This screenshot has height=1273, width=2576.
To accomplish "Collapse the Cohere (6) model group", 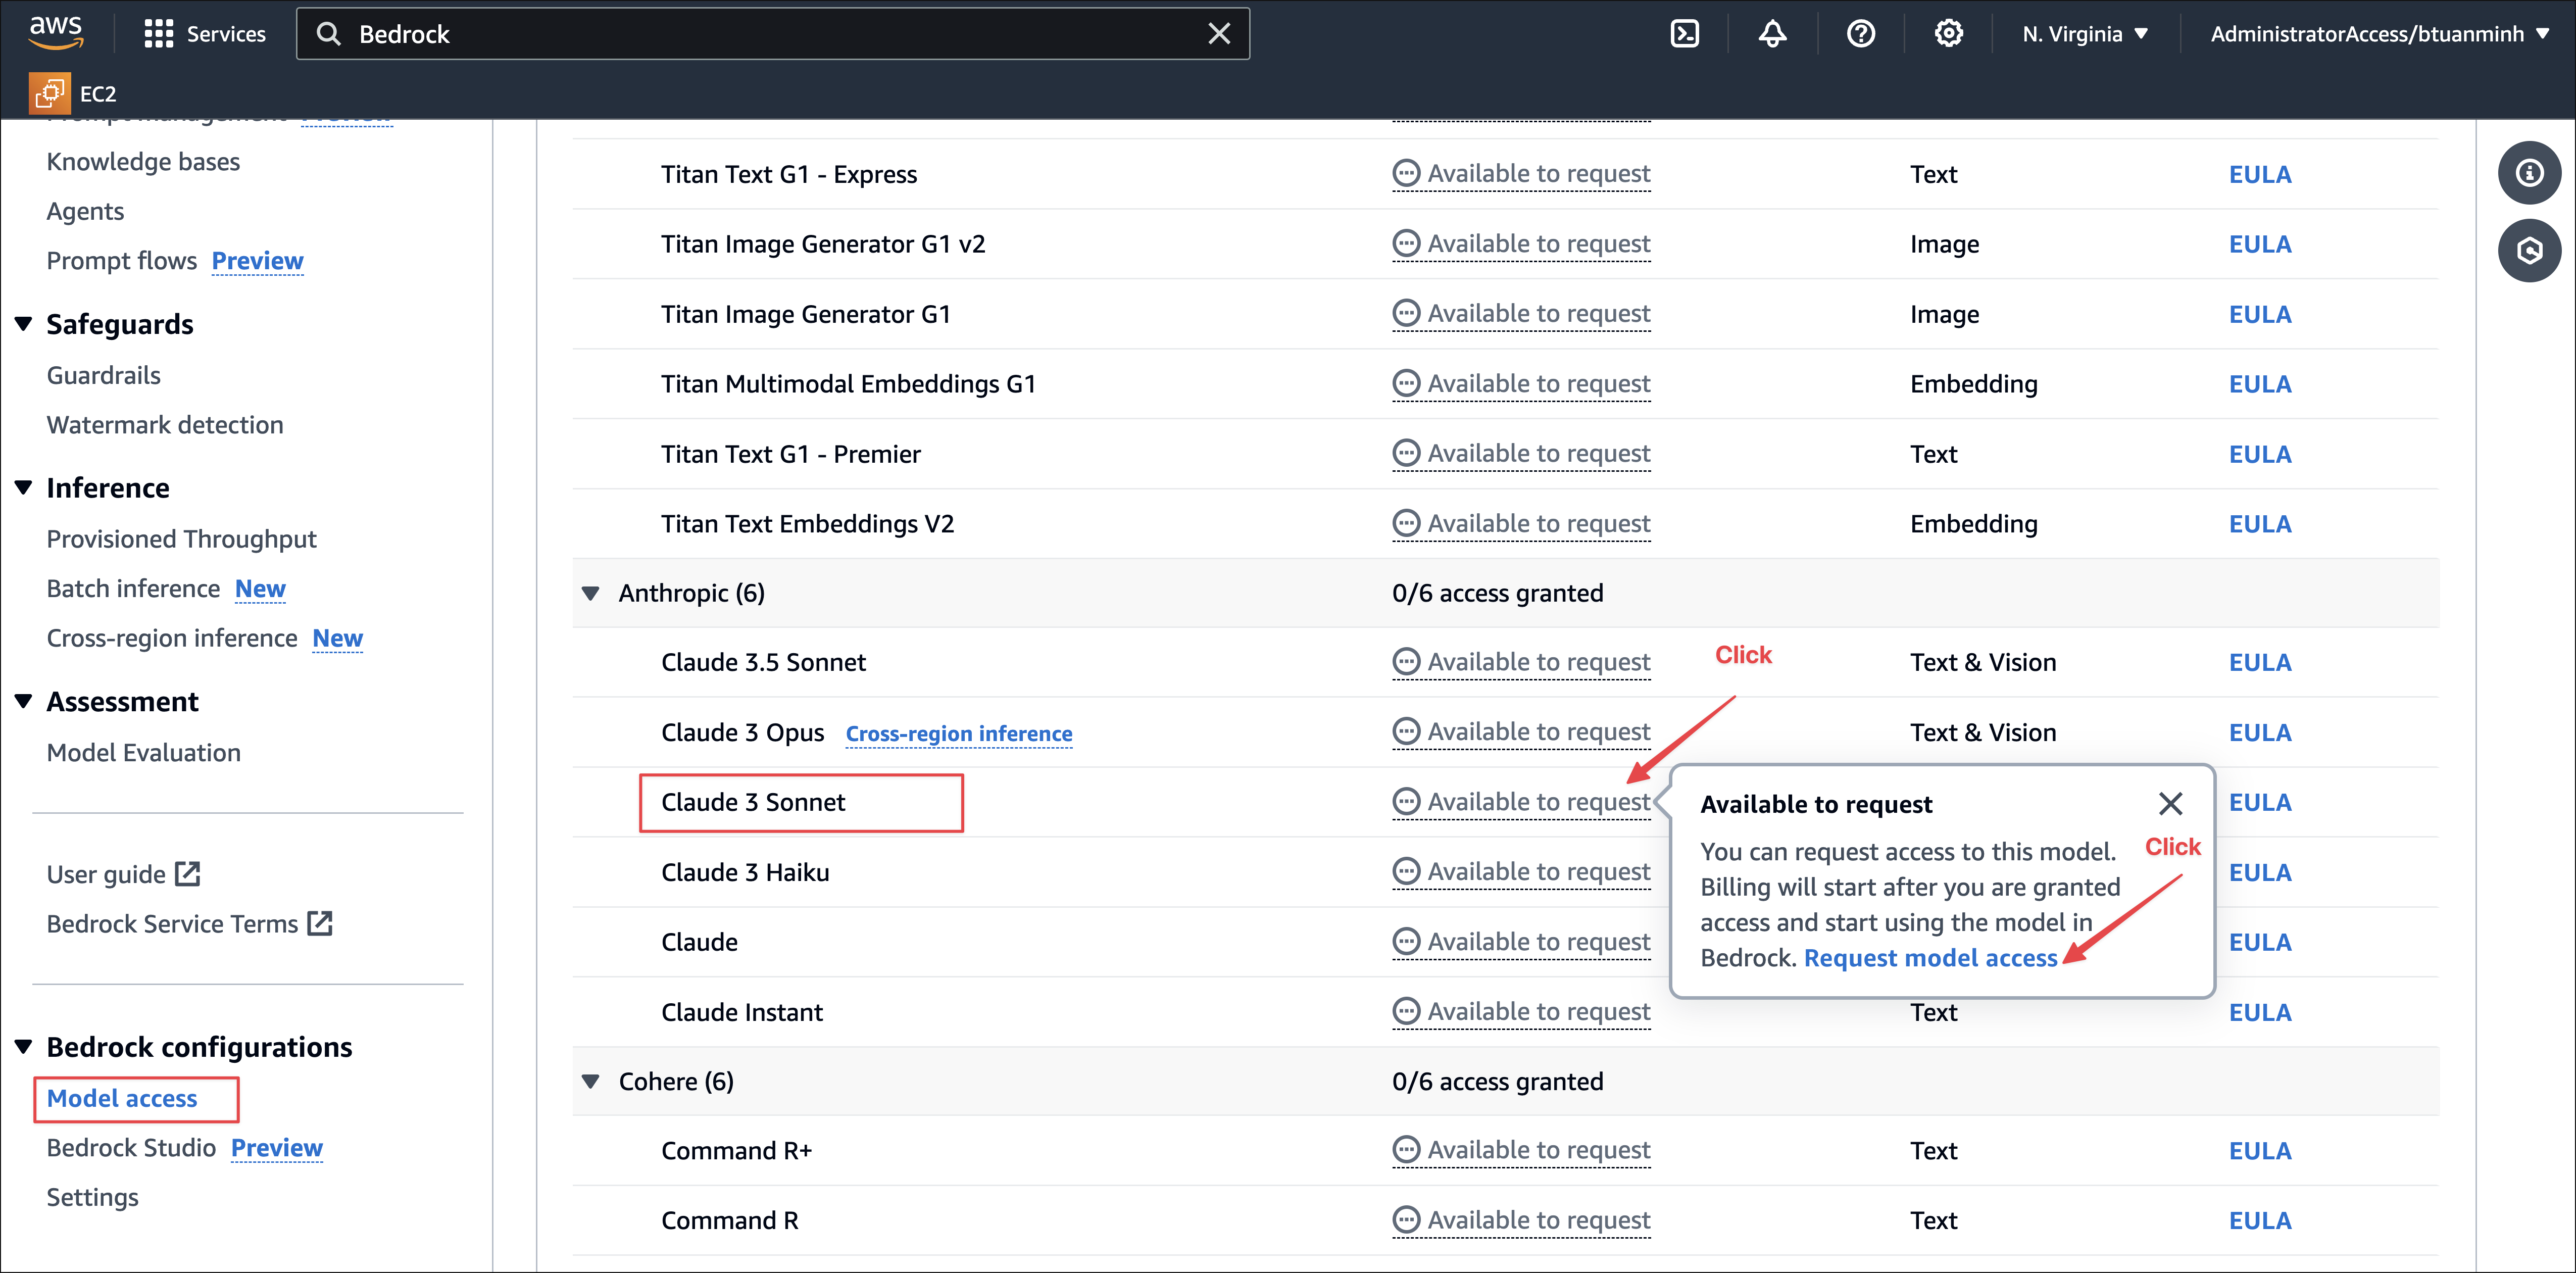I will [591, 1081].
